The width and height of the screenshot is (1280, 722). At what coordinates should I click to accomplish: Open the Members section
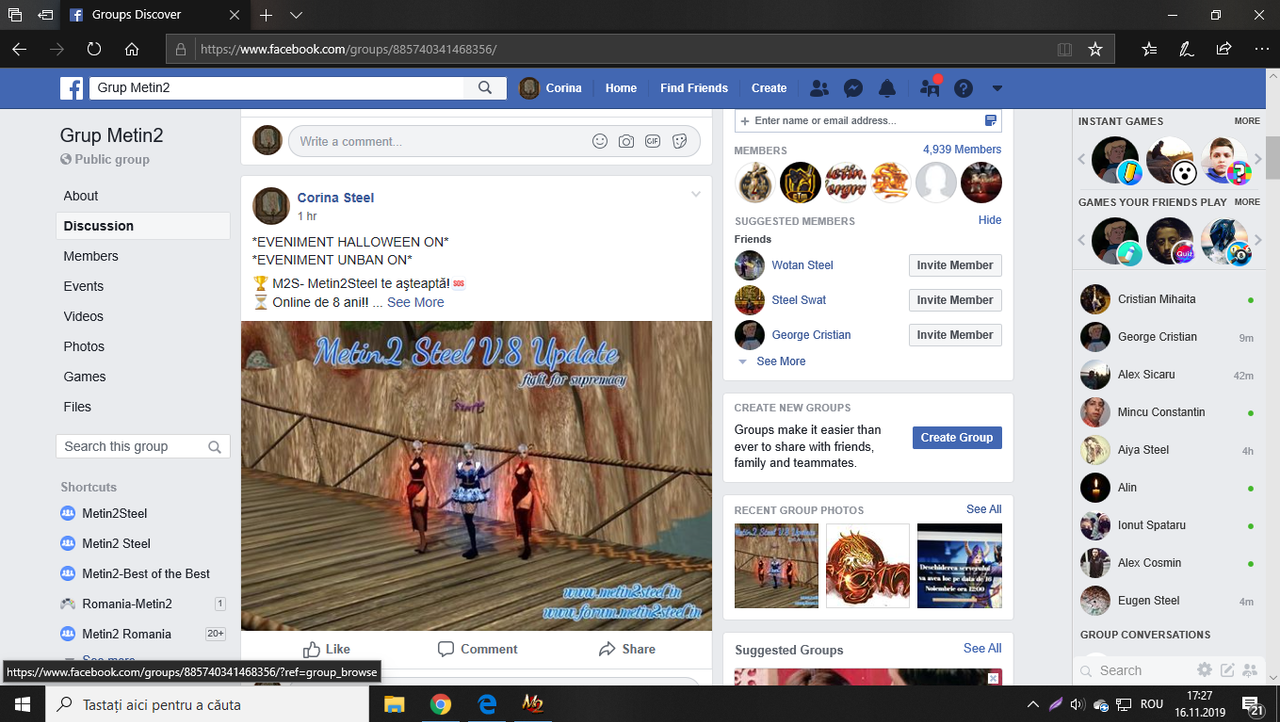pos(91,256)
